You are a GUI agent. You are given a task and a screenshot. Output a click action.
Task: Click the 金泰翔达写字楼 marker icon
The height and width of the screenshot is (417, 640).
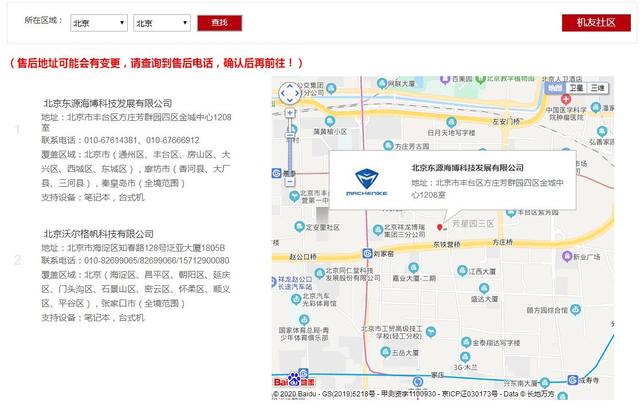coord(466,342)
